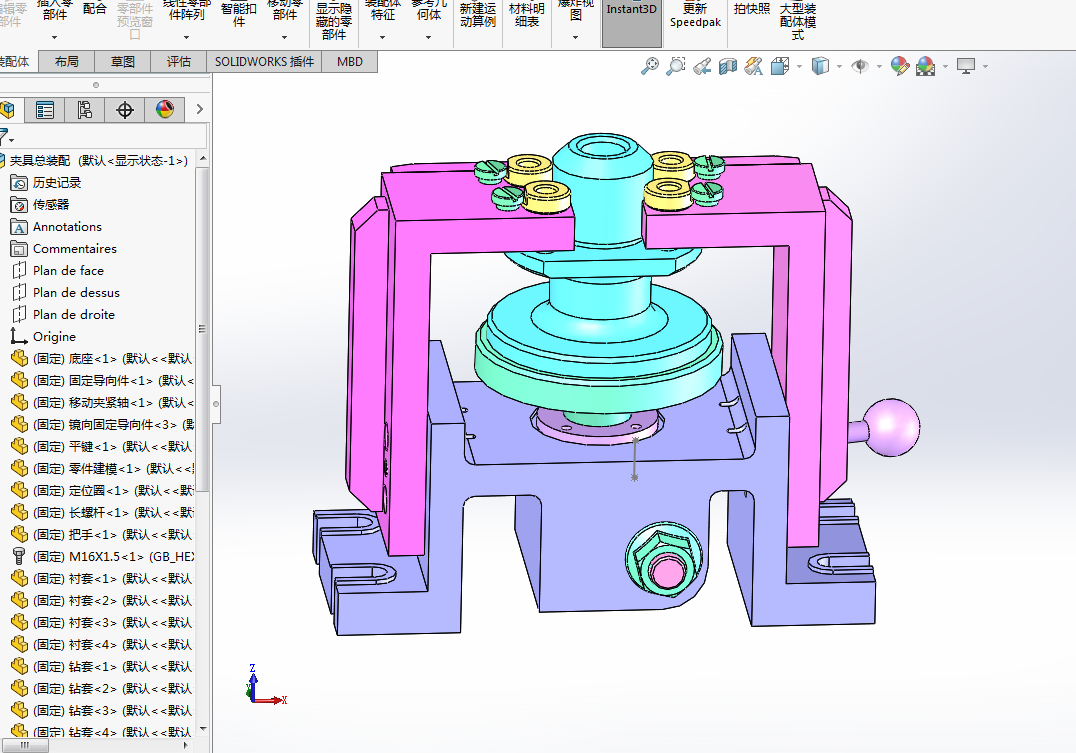Click the Edit Appearance color icon

(x=900, y=66)
